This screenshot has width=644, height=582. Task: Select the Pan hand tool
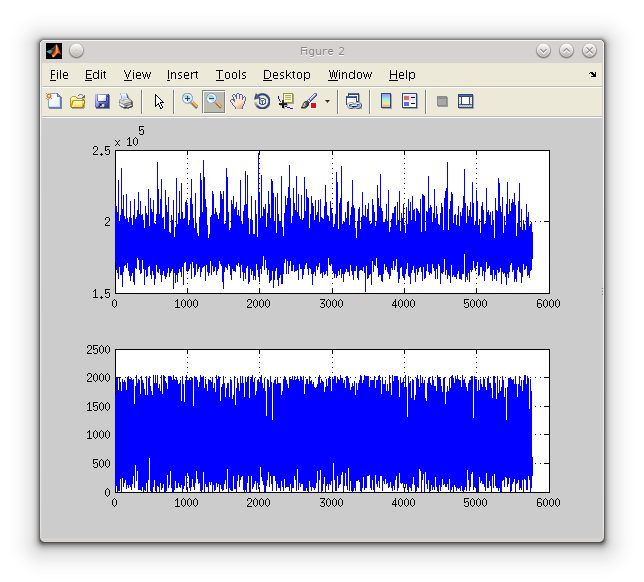(238, 101)
